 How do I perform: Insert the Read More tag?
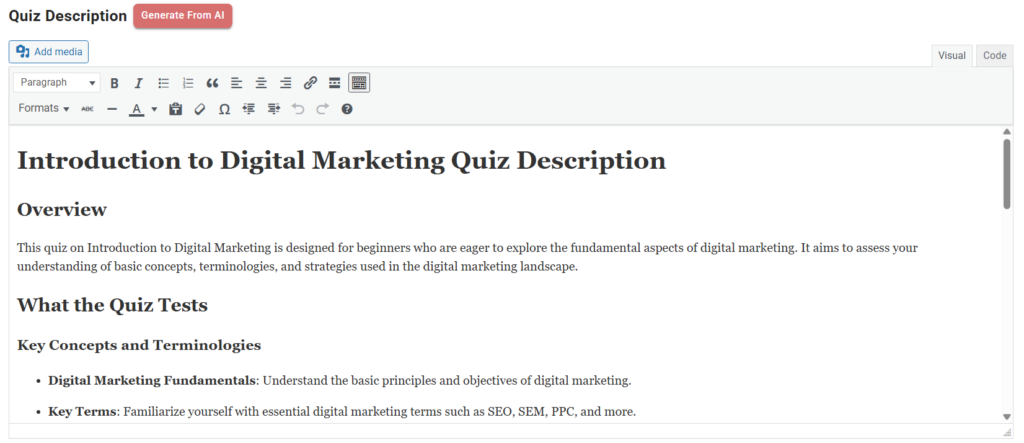[x=335, y=83]
